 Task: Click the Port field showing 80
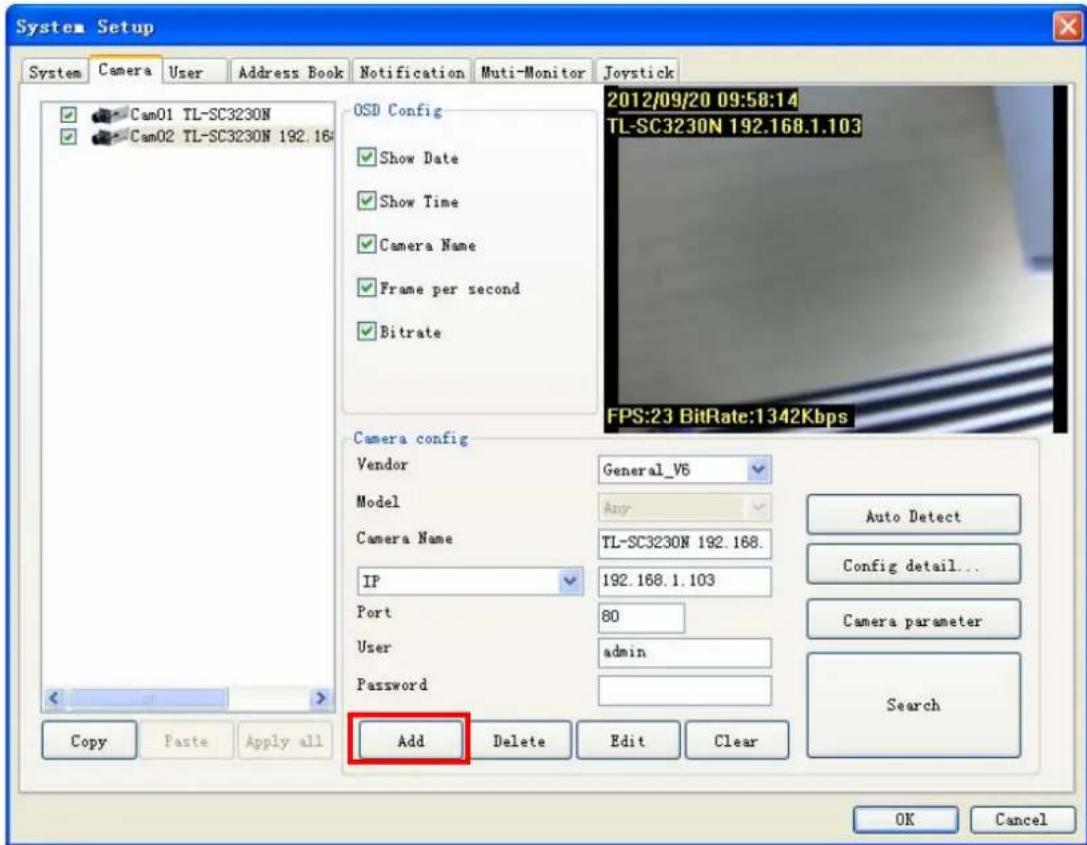pos(641,617)
